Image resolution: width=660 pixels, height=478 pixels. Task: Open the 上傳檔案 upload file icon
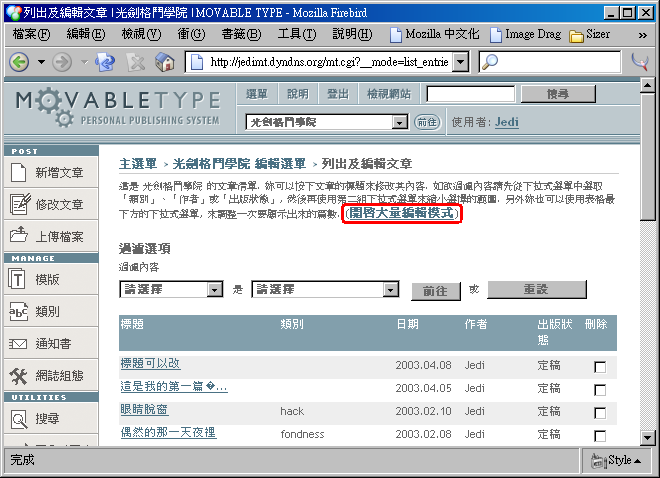pyautogui.click(x=19, y=235)
